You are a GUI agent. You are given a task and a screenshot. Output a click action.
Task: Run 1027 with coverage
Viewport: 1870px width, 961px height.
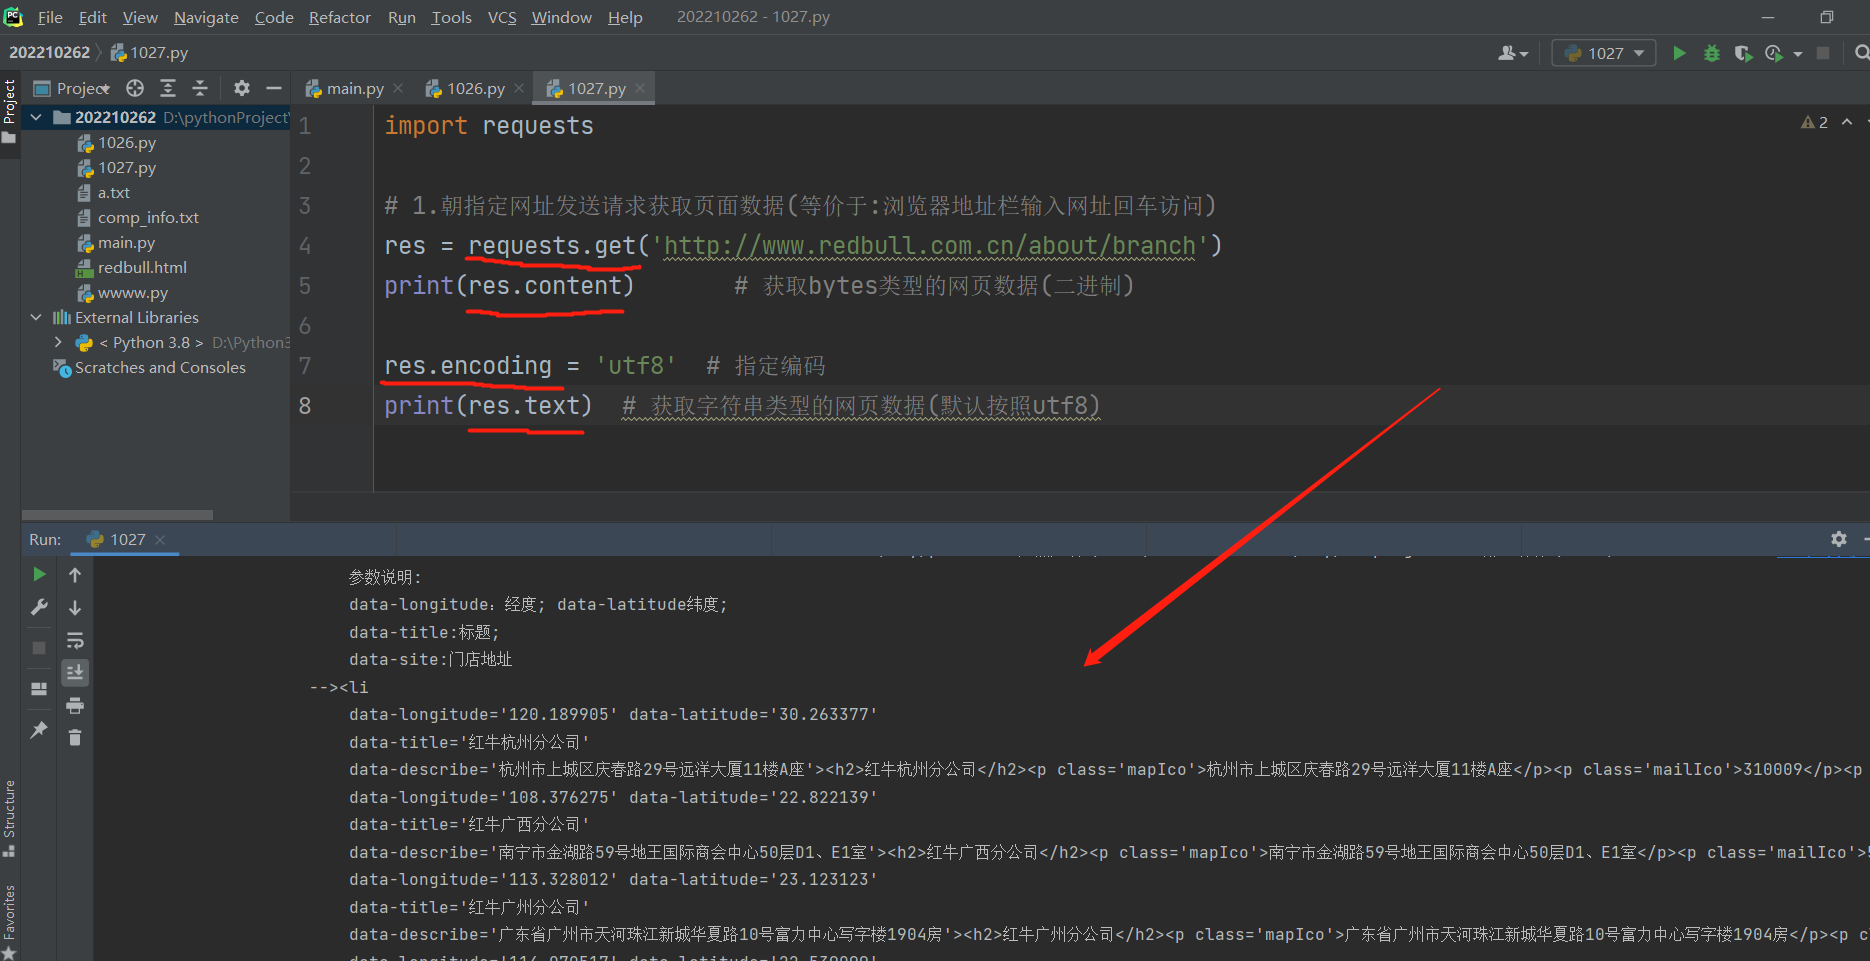point(1743,53)
